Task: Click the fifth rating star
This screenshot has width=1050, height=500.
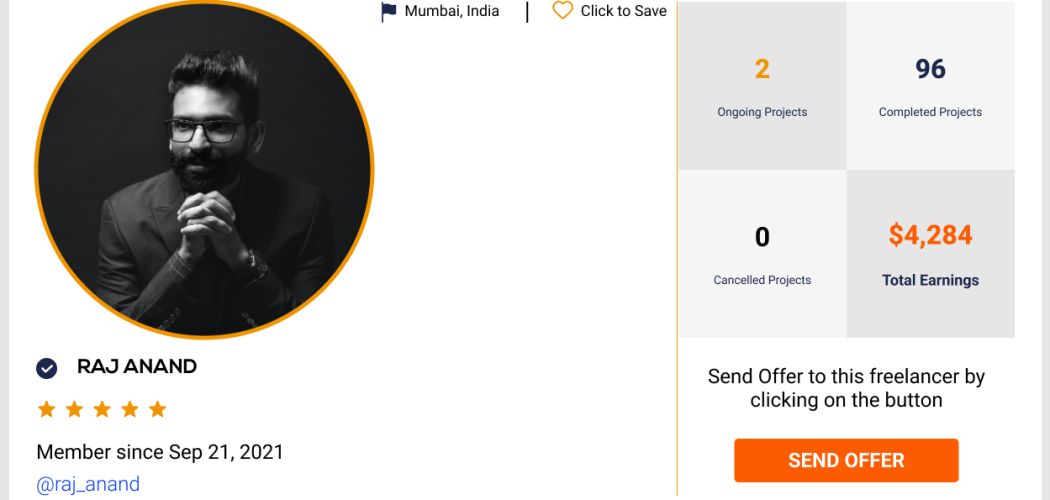Action: [x=158, y=409]
